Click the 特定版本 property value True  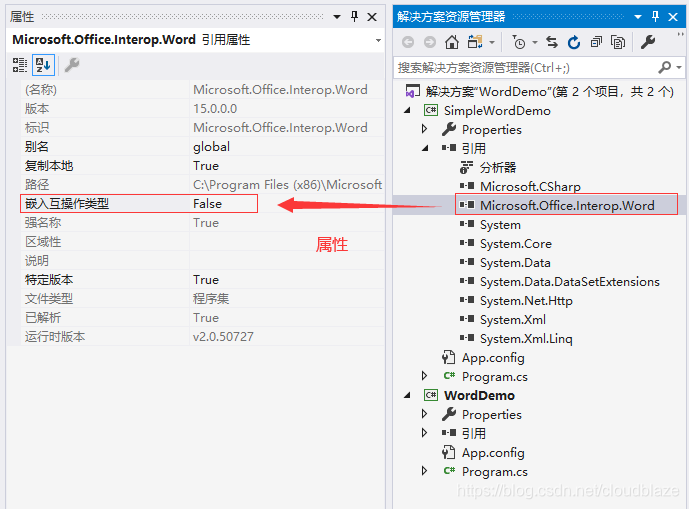(206, 280)
